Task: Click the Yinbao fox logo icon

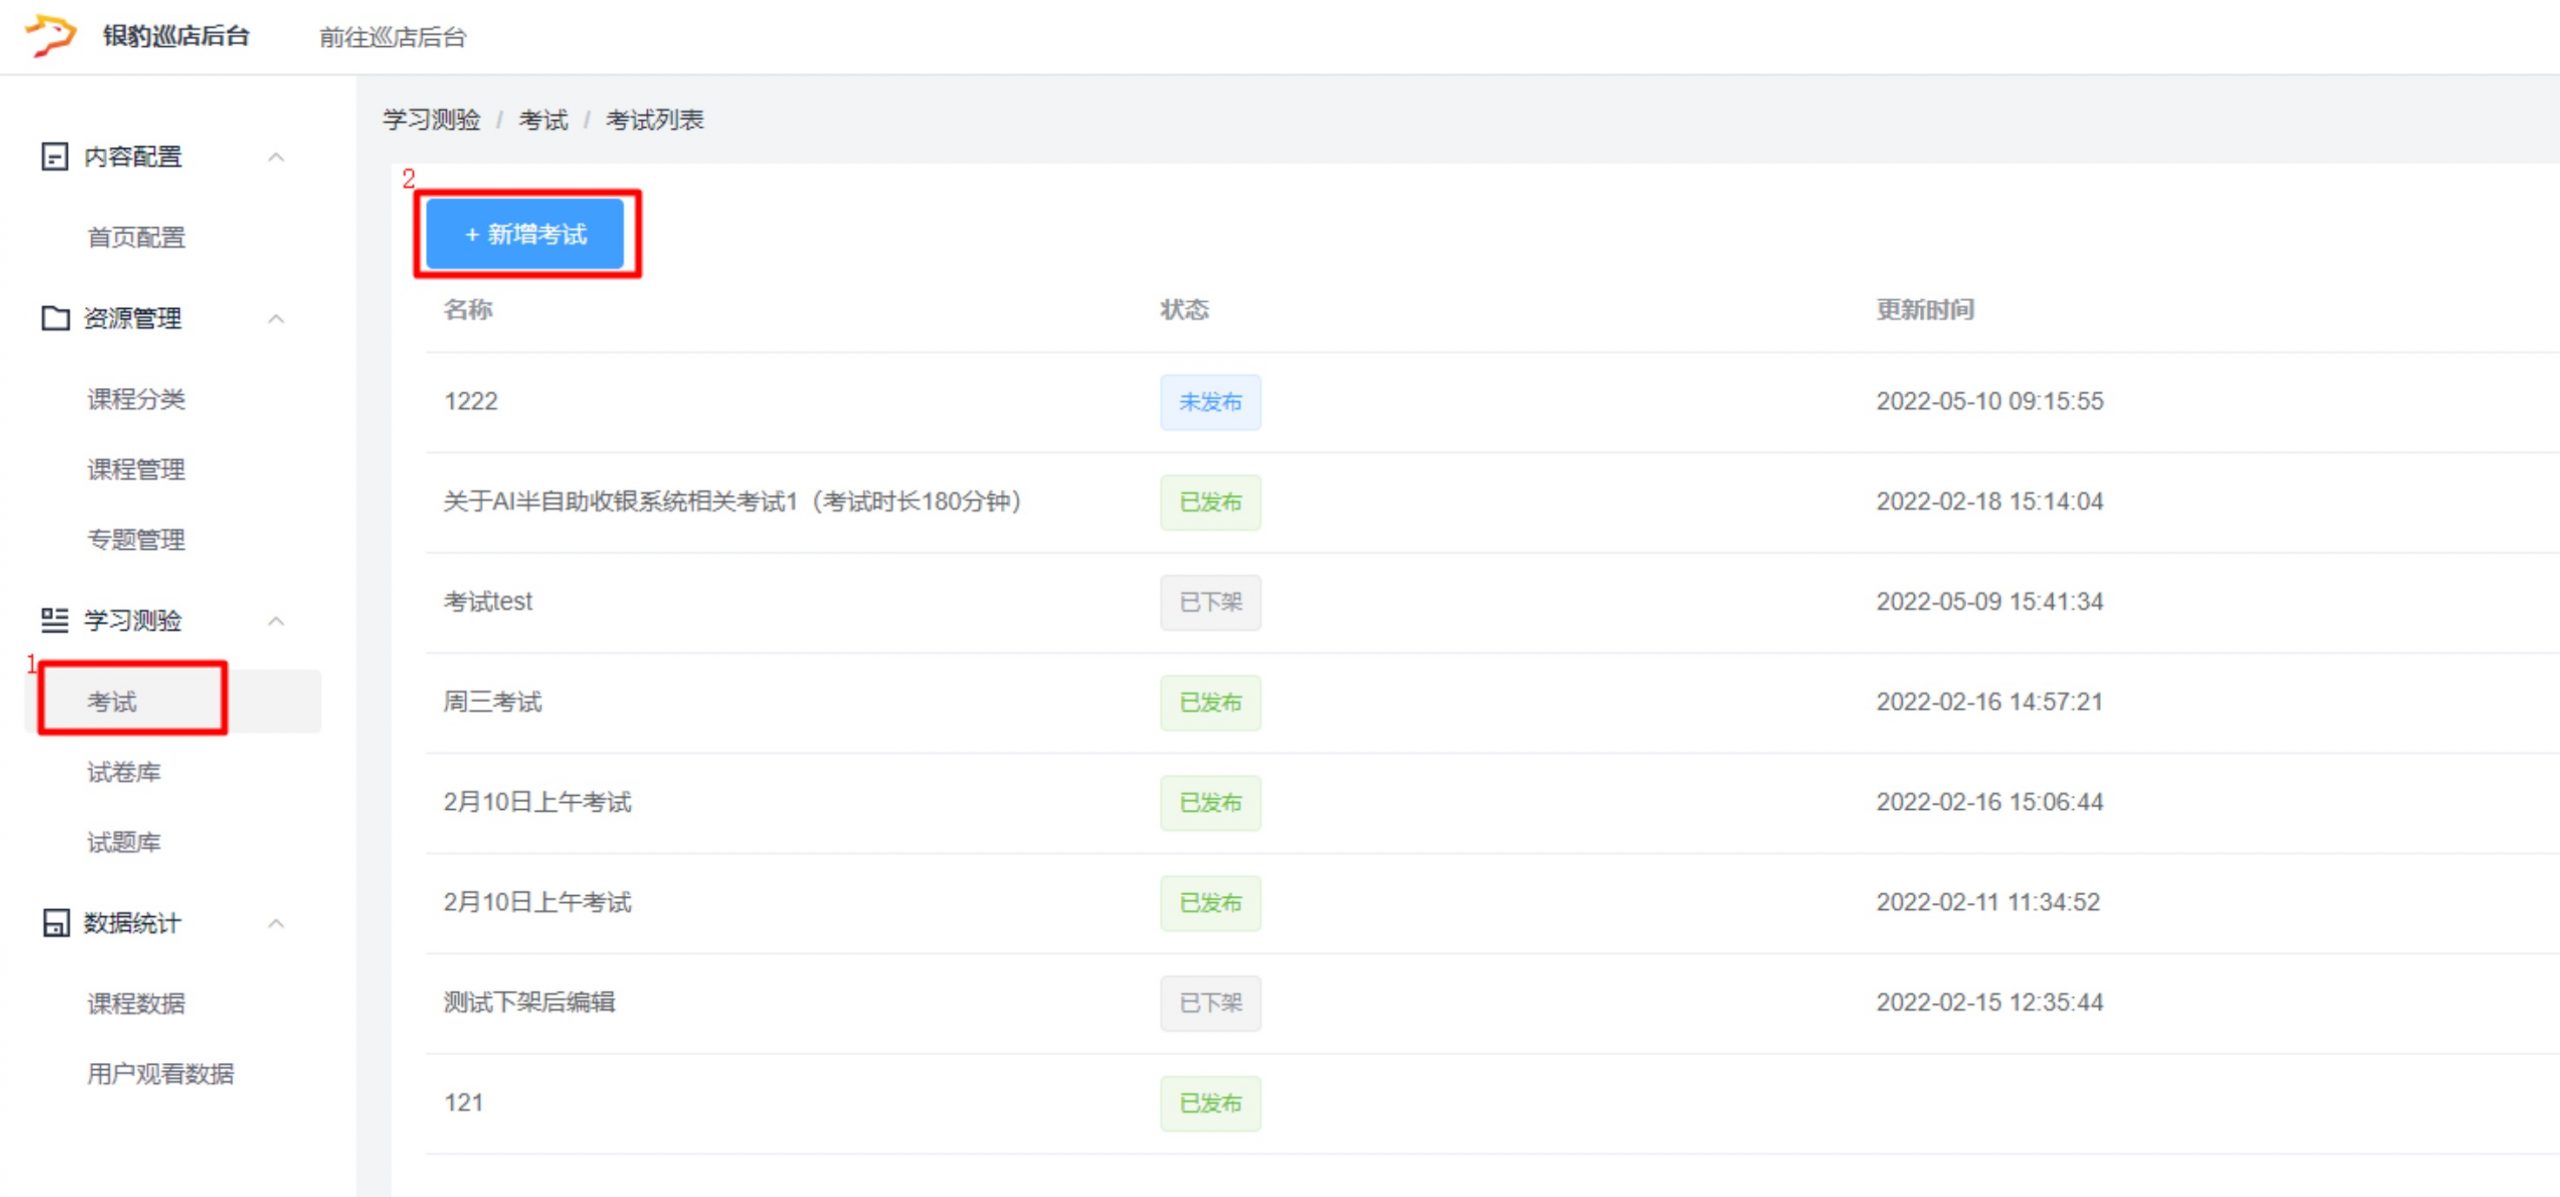Action: pyautogui.click(x=51, y=35)
